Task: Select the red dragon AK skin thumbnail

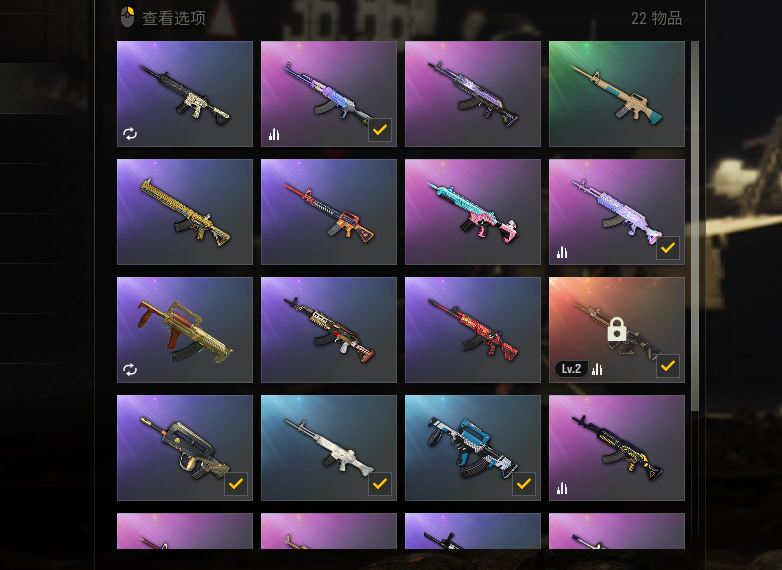Action: (472, 330)
